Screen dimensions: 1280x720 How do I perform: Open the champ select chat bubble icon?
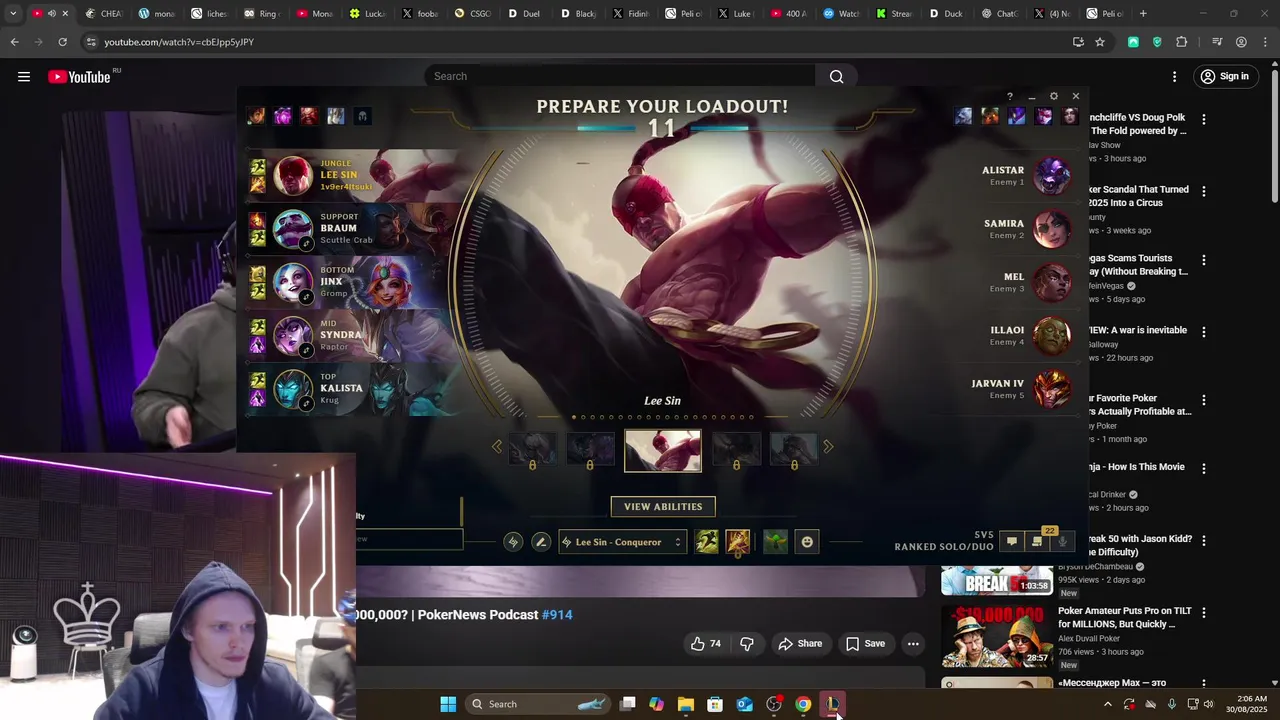1012,541
